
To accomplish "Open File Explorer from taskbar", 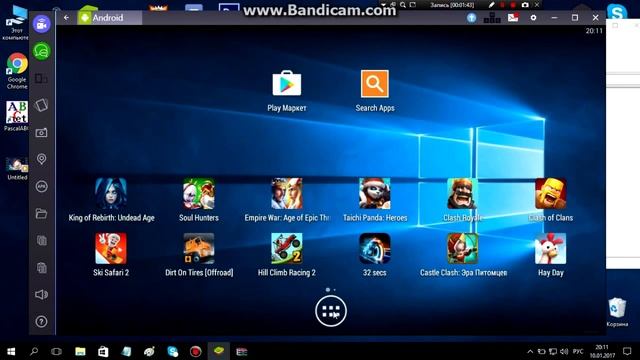I will pyautogui.click(x=80, y=351).
